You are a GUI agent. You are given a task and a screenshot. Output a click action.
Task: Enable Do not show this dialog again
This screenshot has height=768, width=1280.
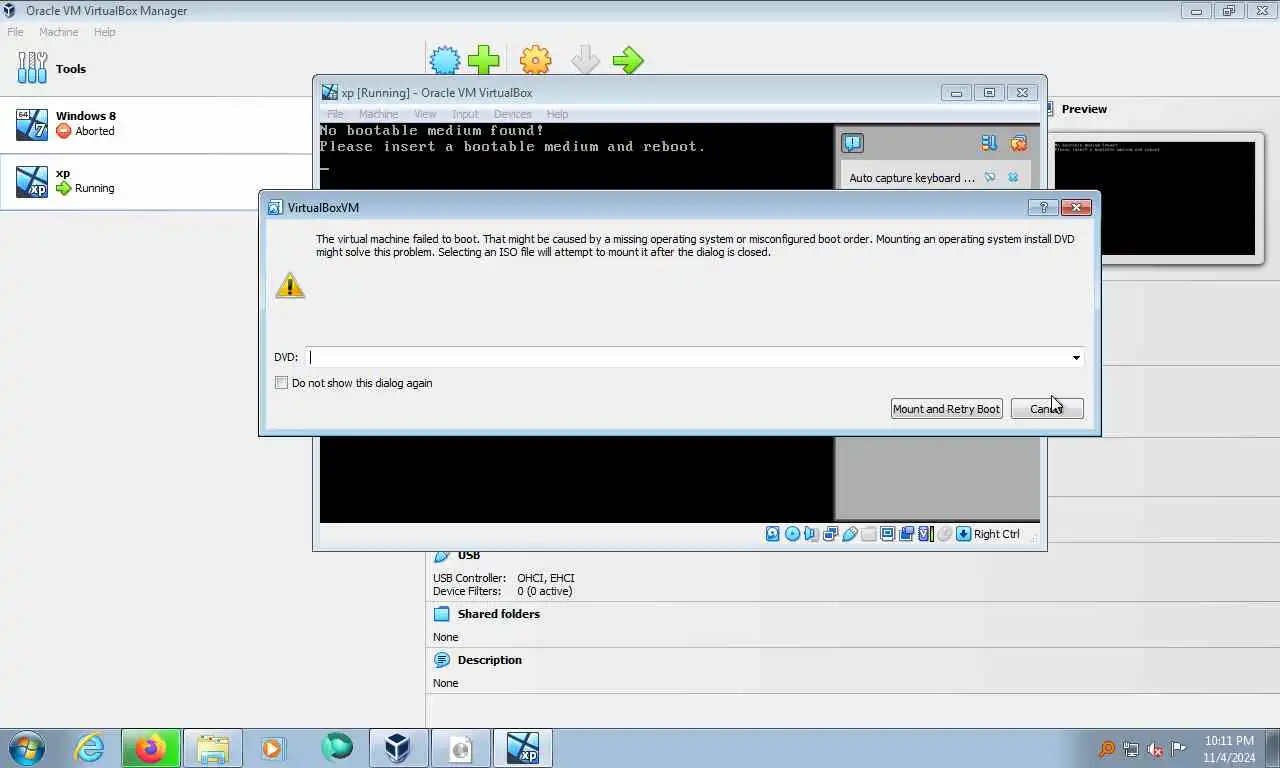point(281,383)
